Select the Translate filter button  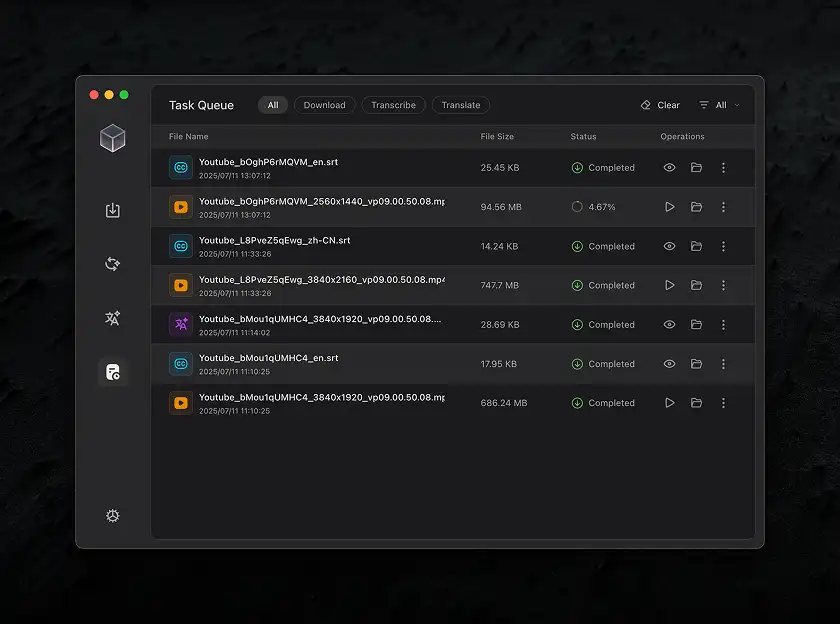(x=460, y=105)
